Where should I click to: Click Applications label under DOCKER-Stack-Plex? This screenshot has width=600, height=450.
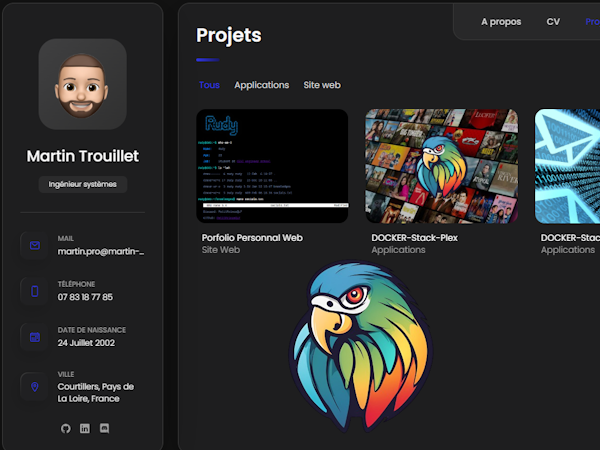point(398,250)
